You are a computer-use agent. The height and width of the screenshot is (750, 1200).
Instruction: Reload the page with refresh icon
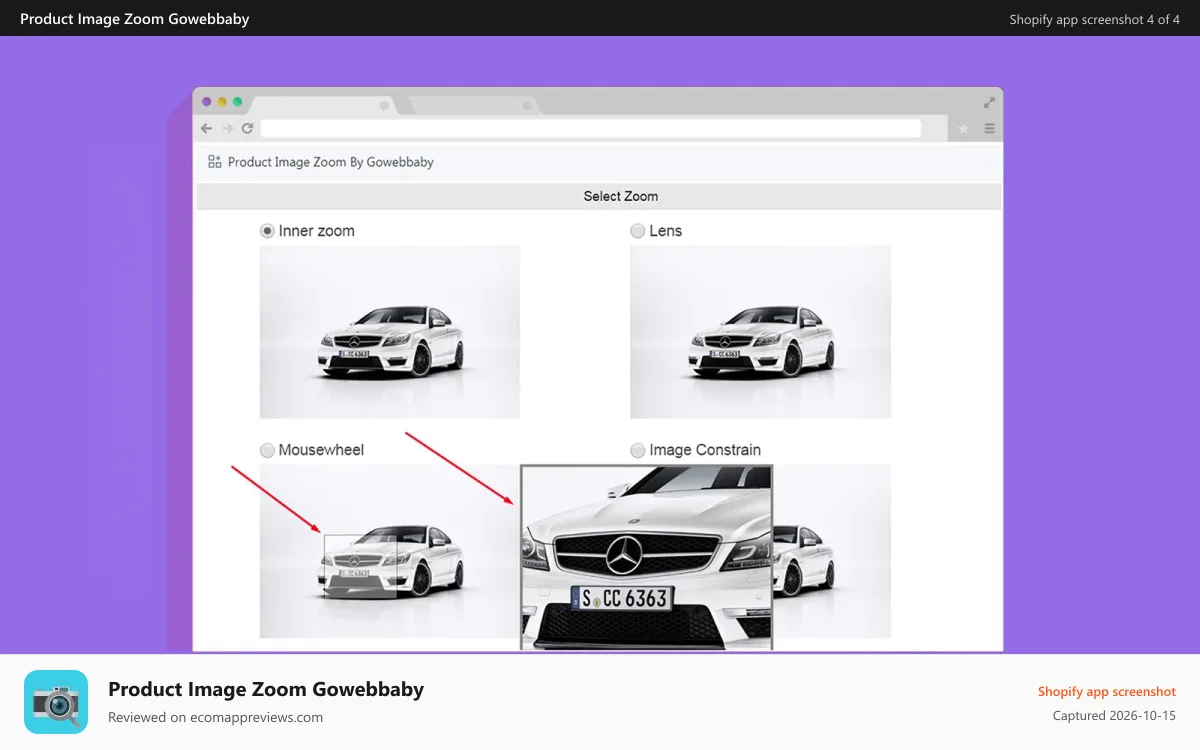point(247,129)
